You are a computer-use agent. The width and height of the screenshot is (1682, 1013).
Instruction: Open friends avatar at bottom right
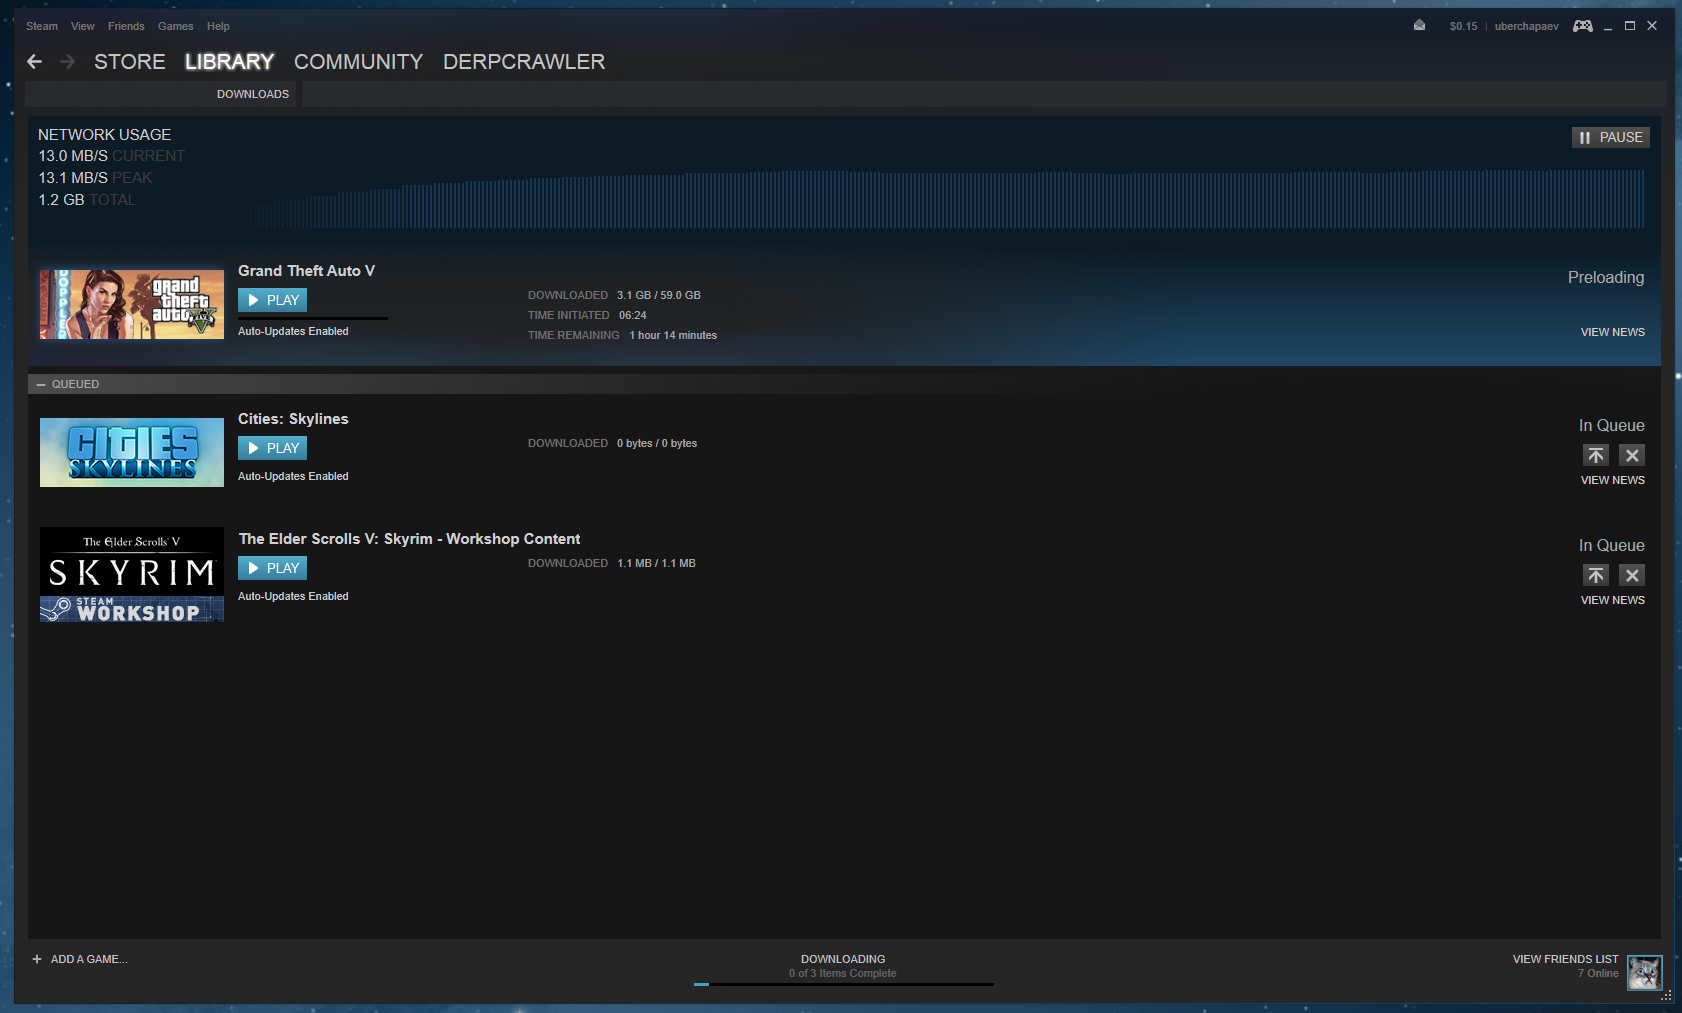[1644, 972]
